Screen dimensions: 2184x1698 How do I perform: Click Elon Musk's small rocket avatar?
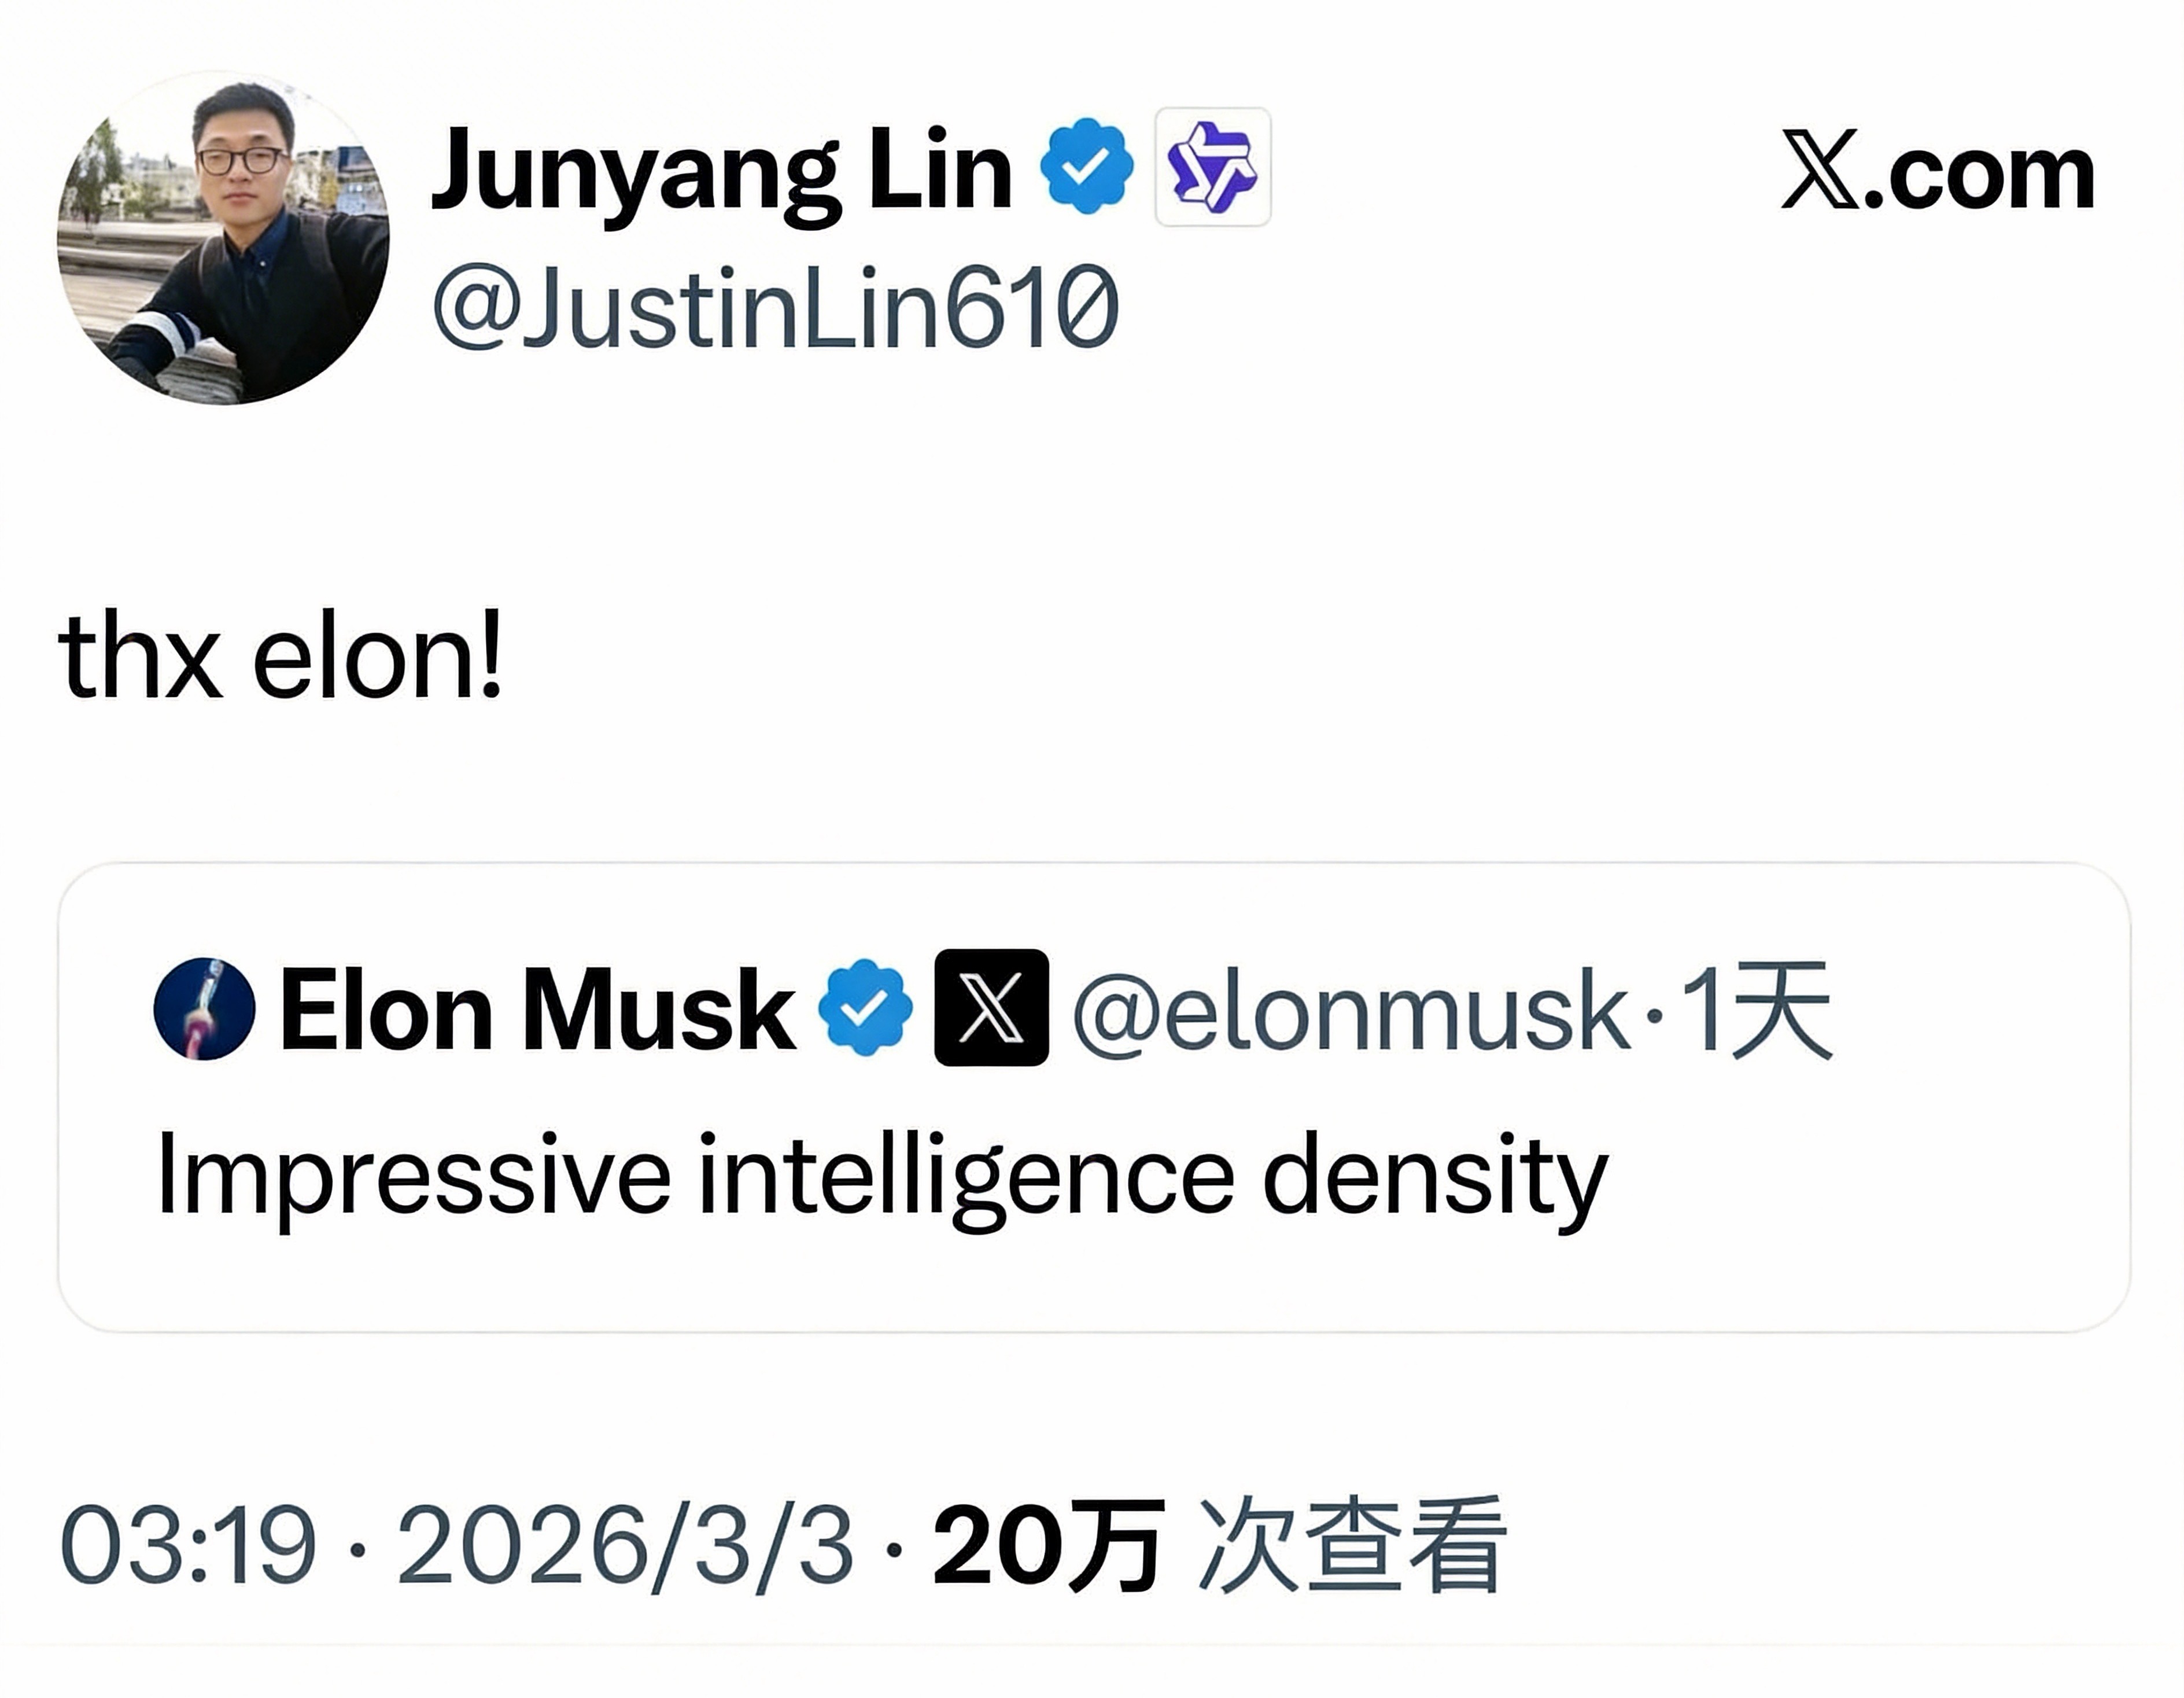click(x=204, y=1008)
